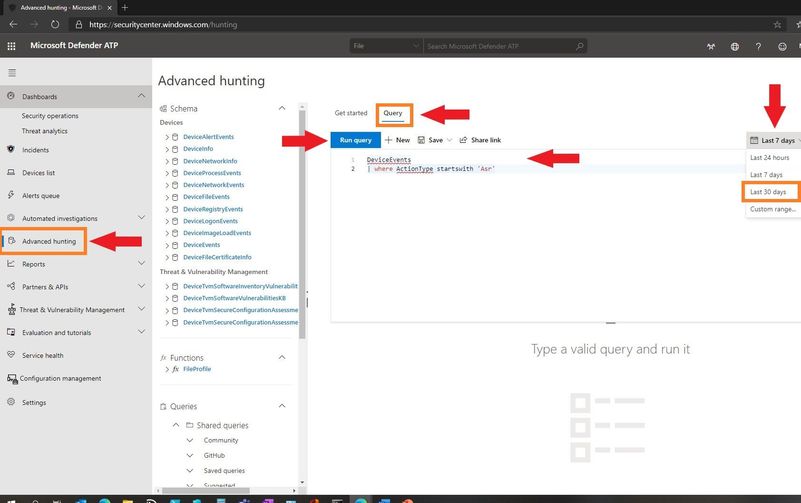Screen dimensions: 801x503
Task: Select the DeviceInfo table
Action: 198,149
